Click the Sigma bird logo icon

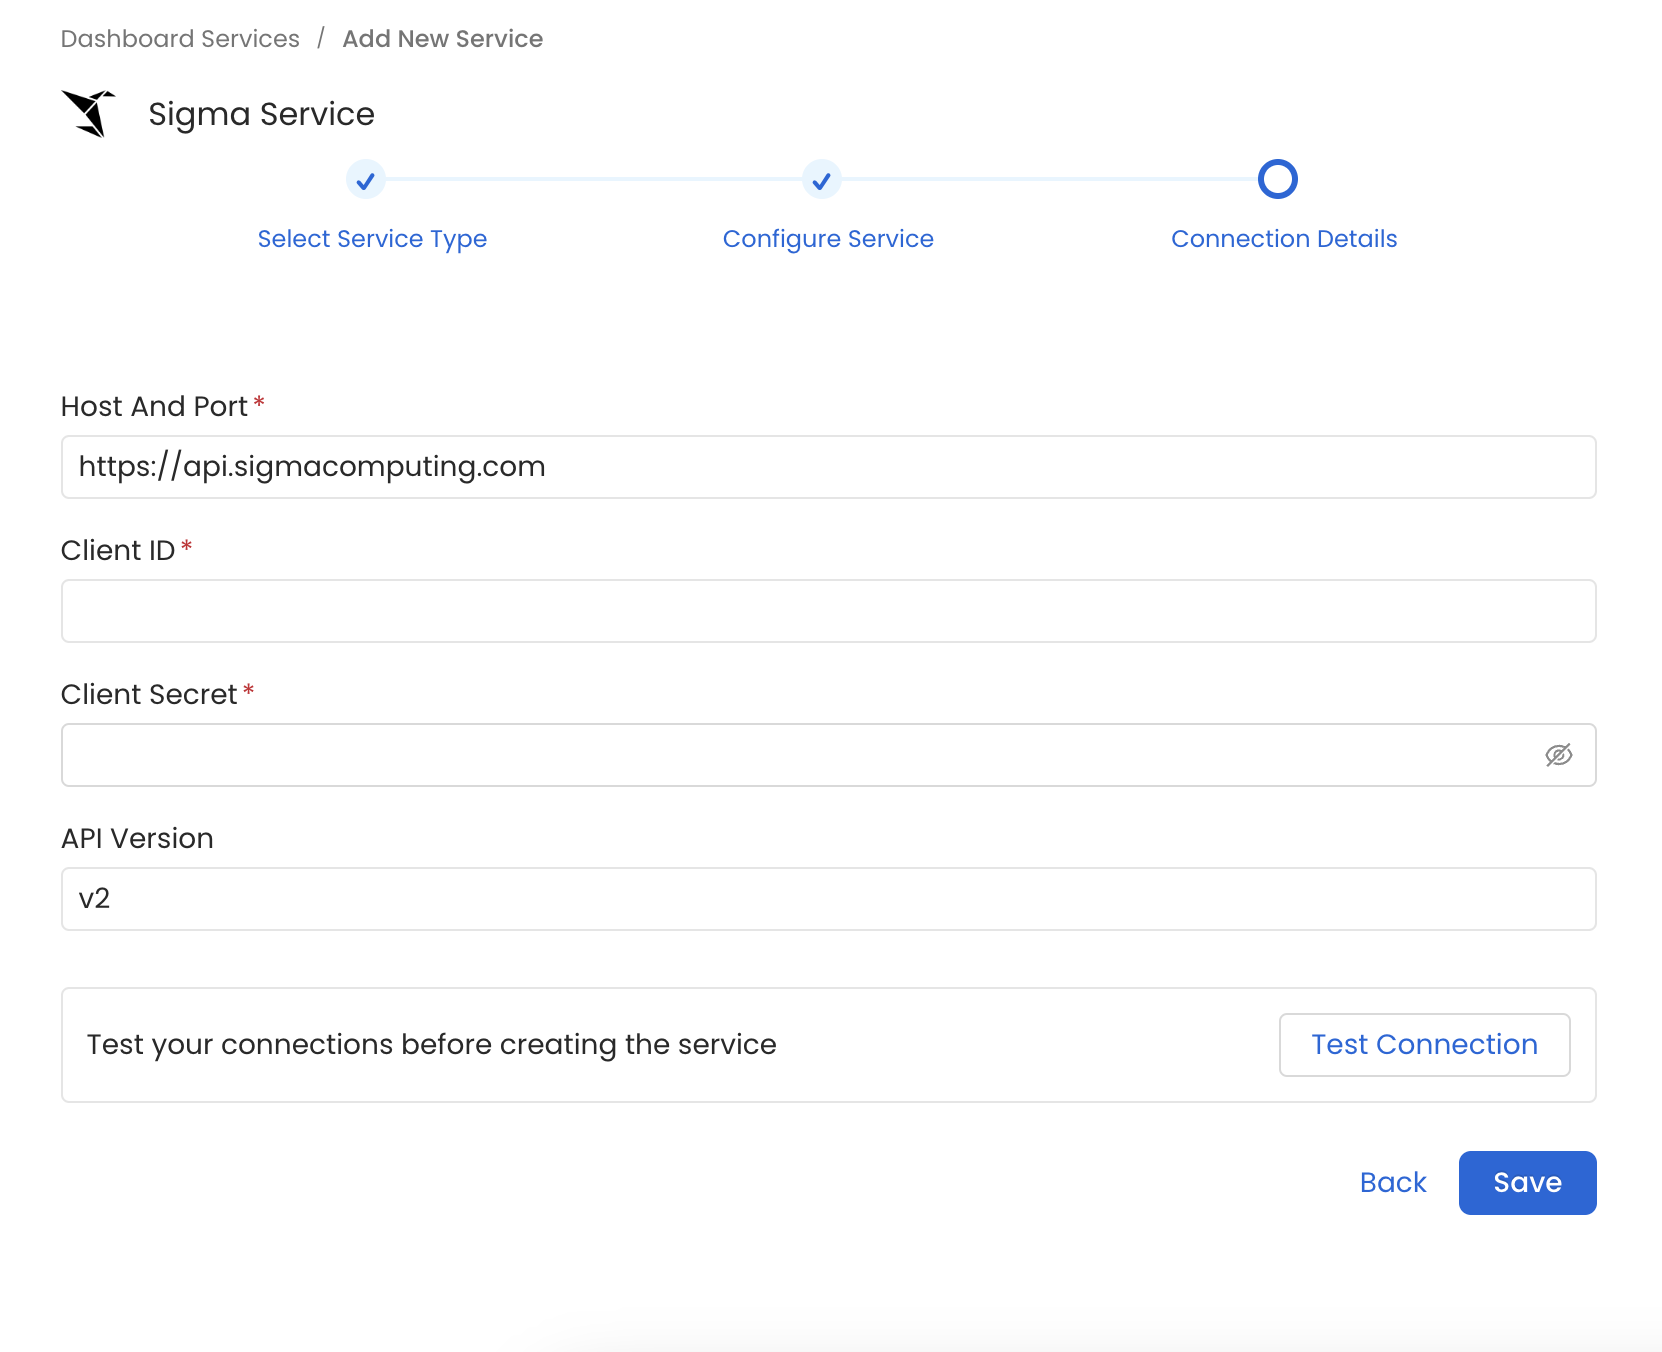point(89,113)
